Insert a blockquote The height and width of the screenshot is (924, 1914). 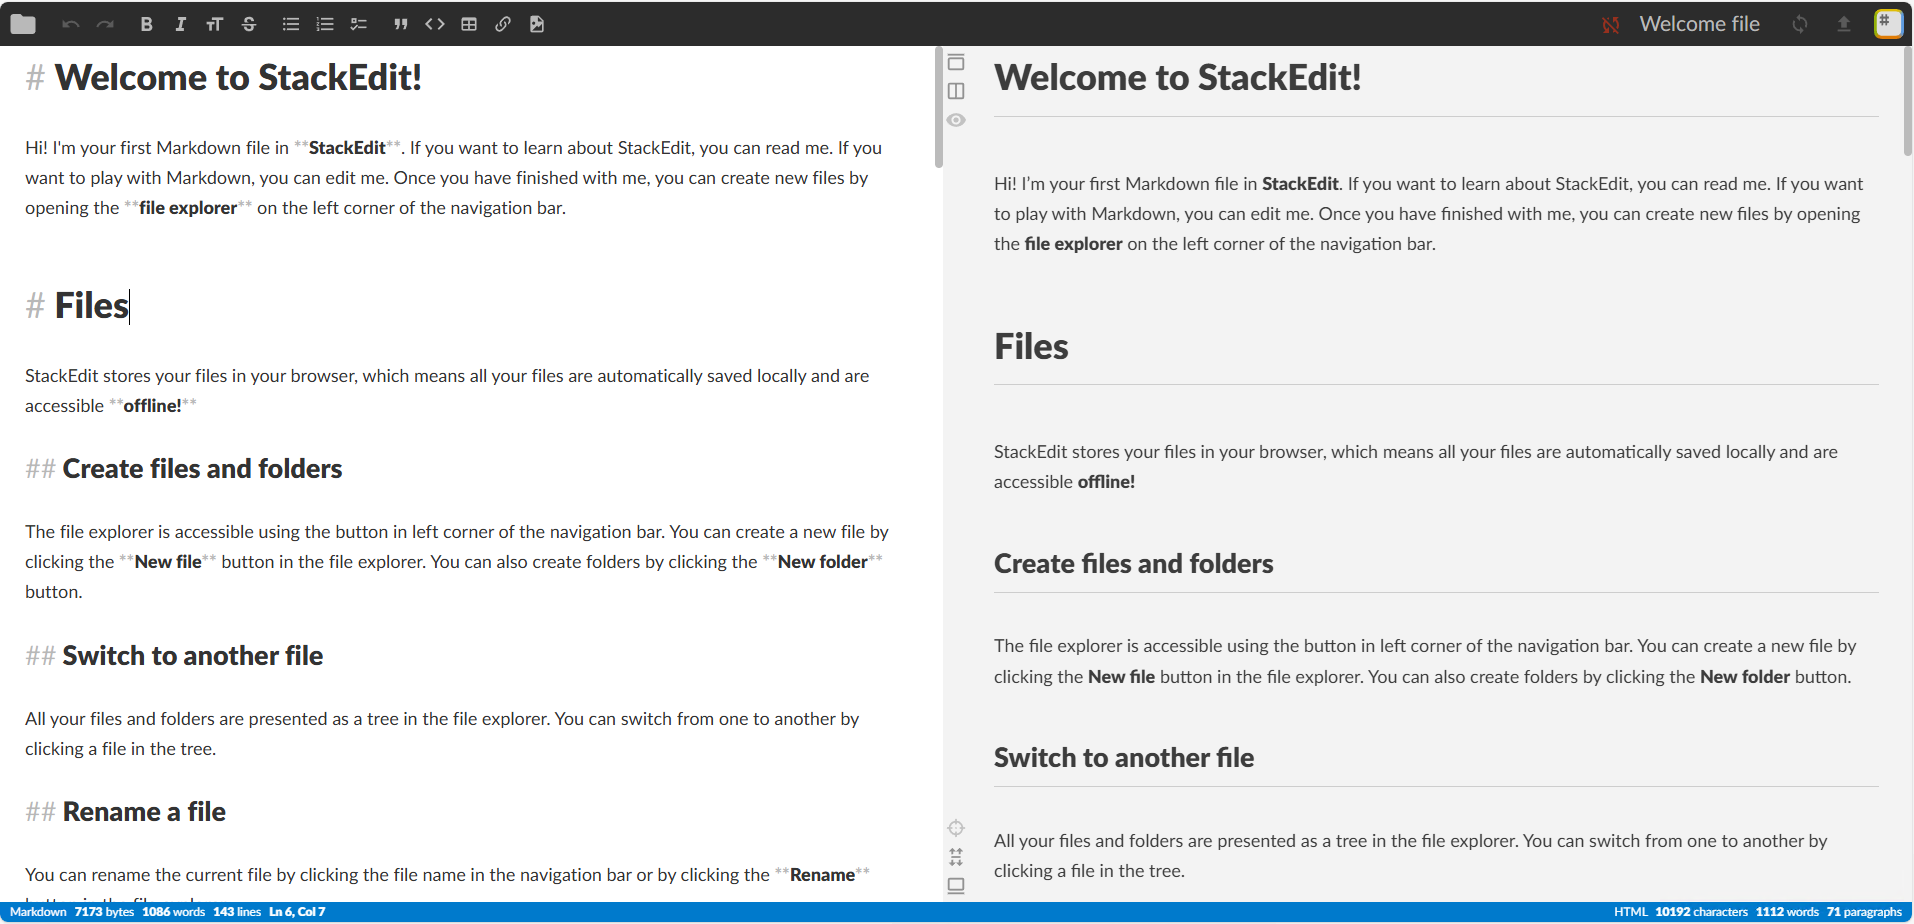pos(401,24)
